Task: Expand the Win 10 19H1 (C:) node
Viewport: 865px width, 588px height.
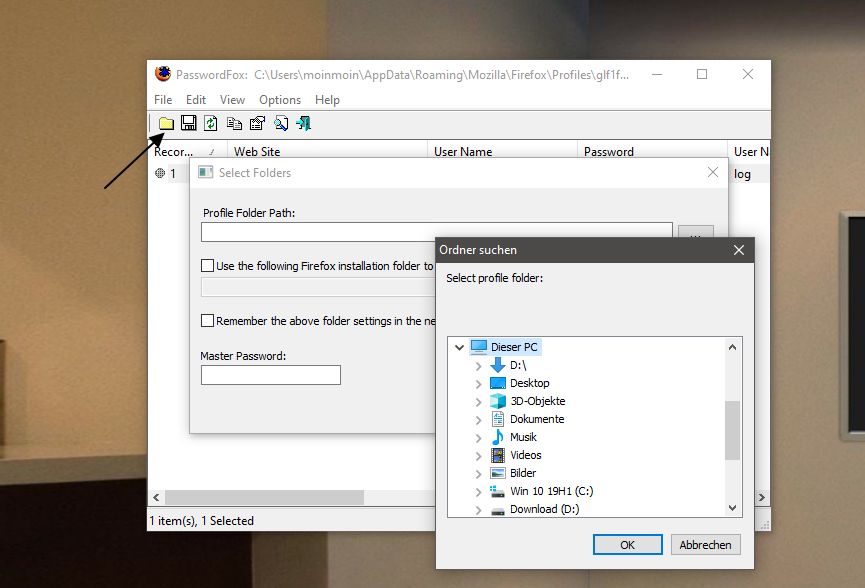Action: (x=479, y=491)
